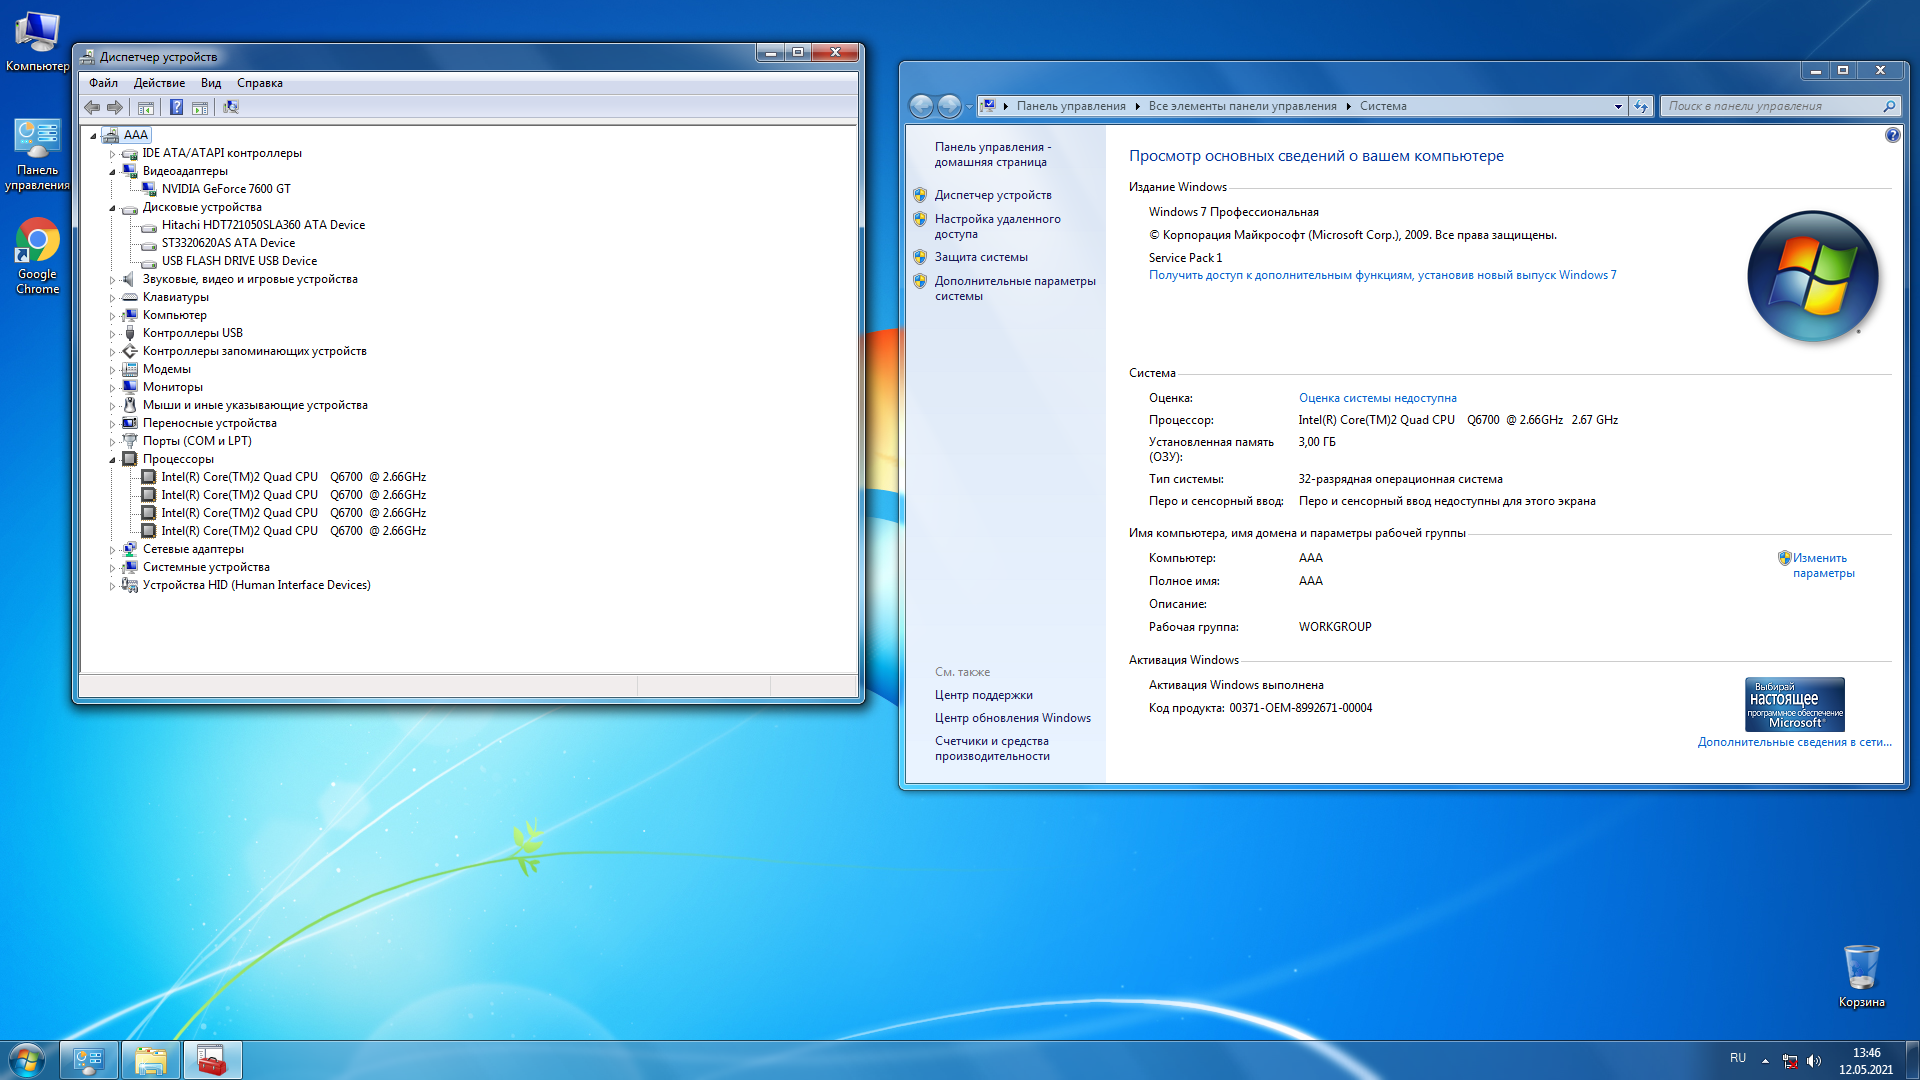Open the Действие menu
This screenshot has height=1080, width=1920.
tap(159, 83)
